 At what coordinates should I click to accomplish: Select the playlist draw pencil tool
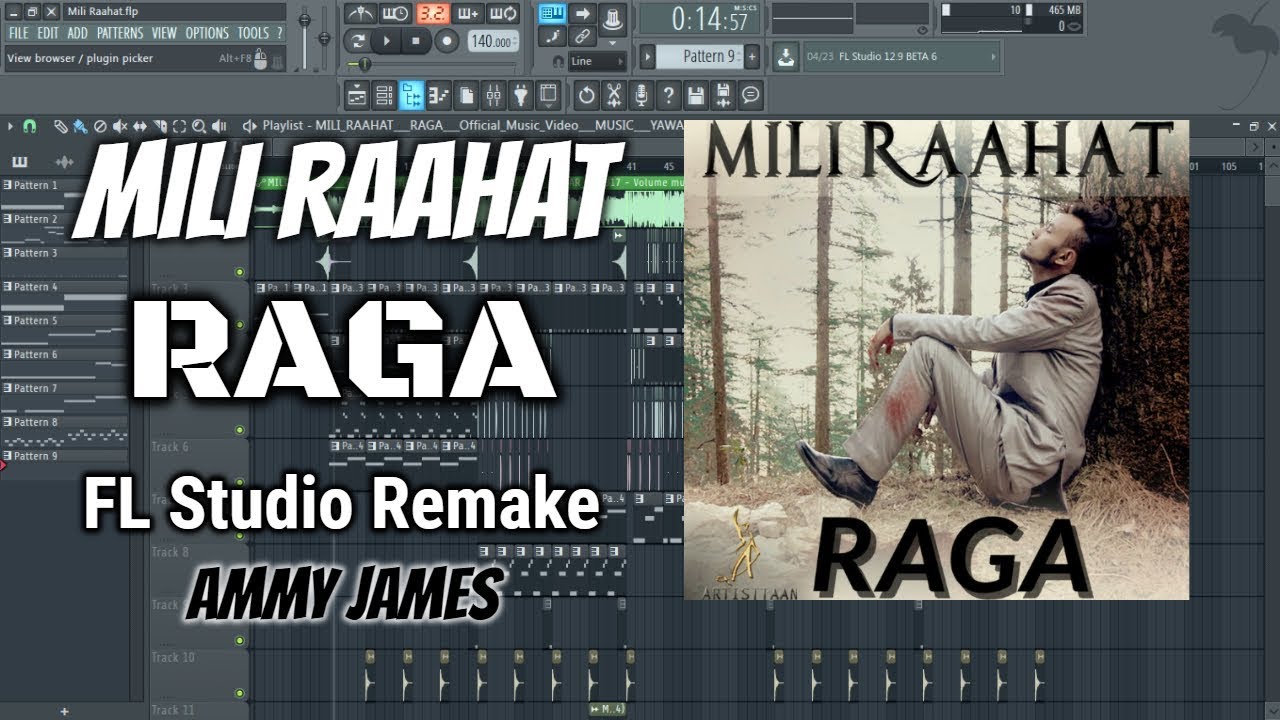(60, 126)
